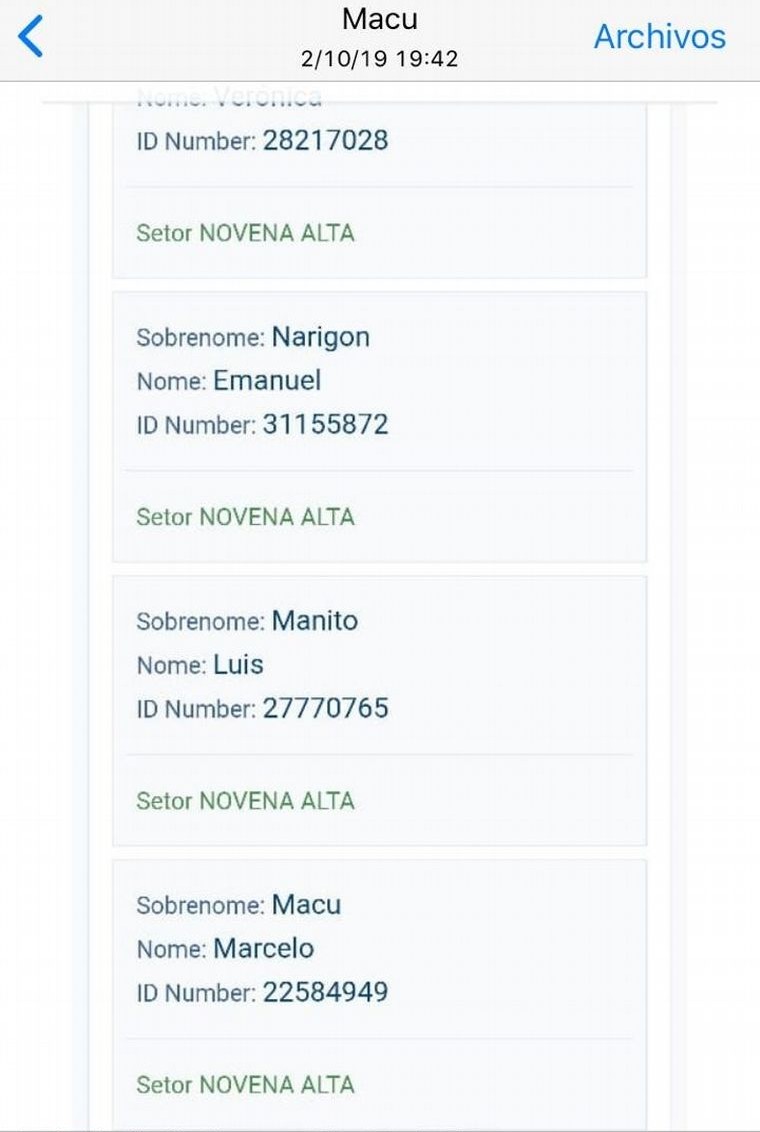
Task: Select surname Macu in Marcelo's card
Action: point(306,905)
